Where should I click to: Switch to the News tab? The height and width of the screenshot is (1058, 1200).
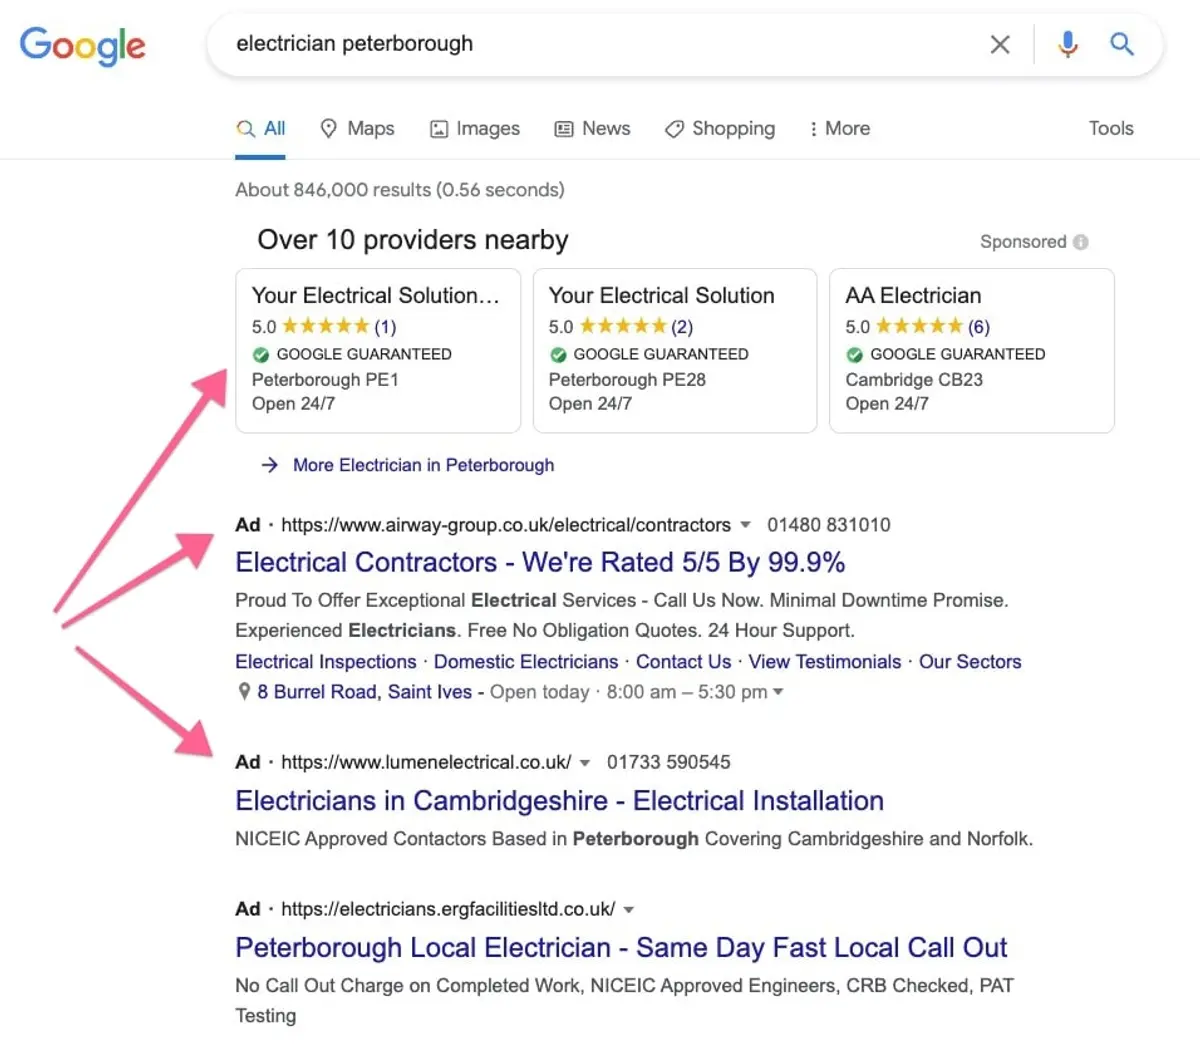pyautogui.click(x=592, y=128)
